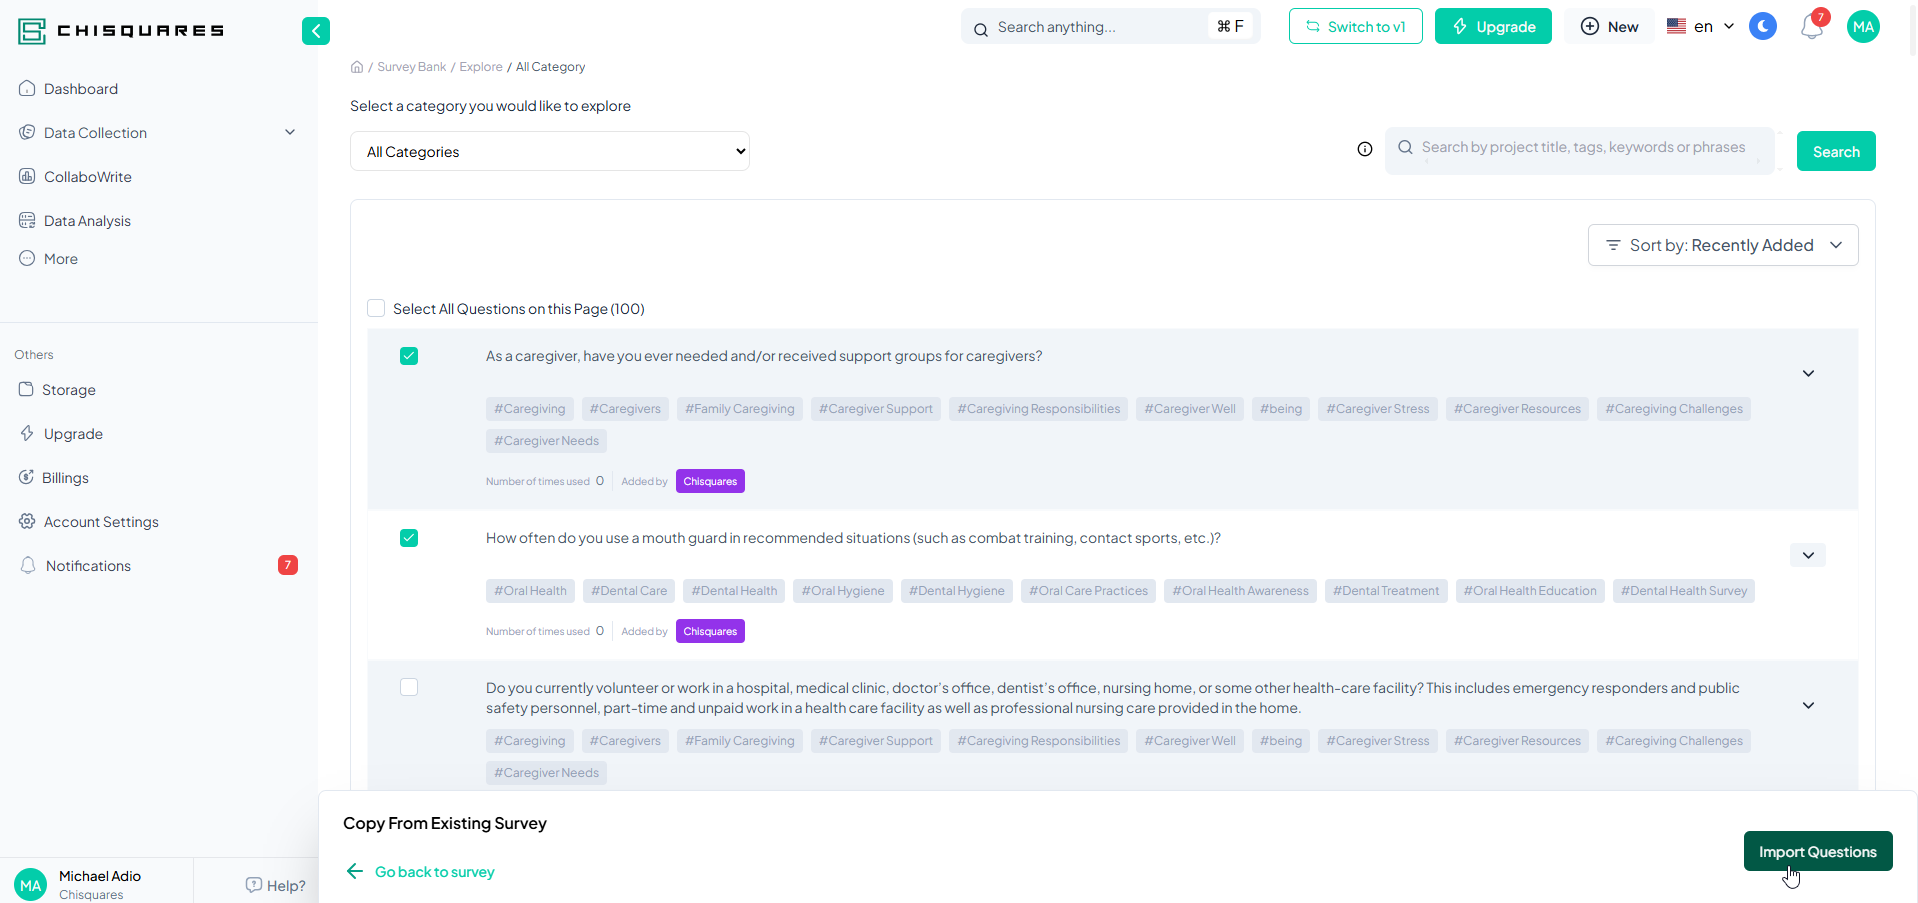The image size is (1918, 903).
Task: Click the Chisquares logo
Action: [x=121, y=31]
